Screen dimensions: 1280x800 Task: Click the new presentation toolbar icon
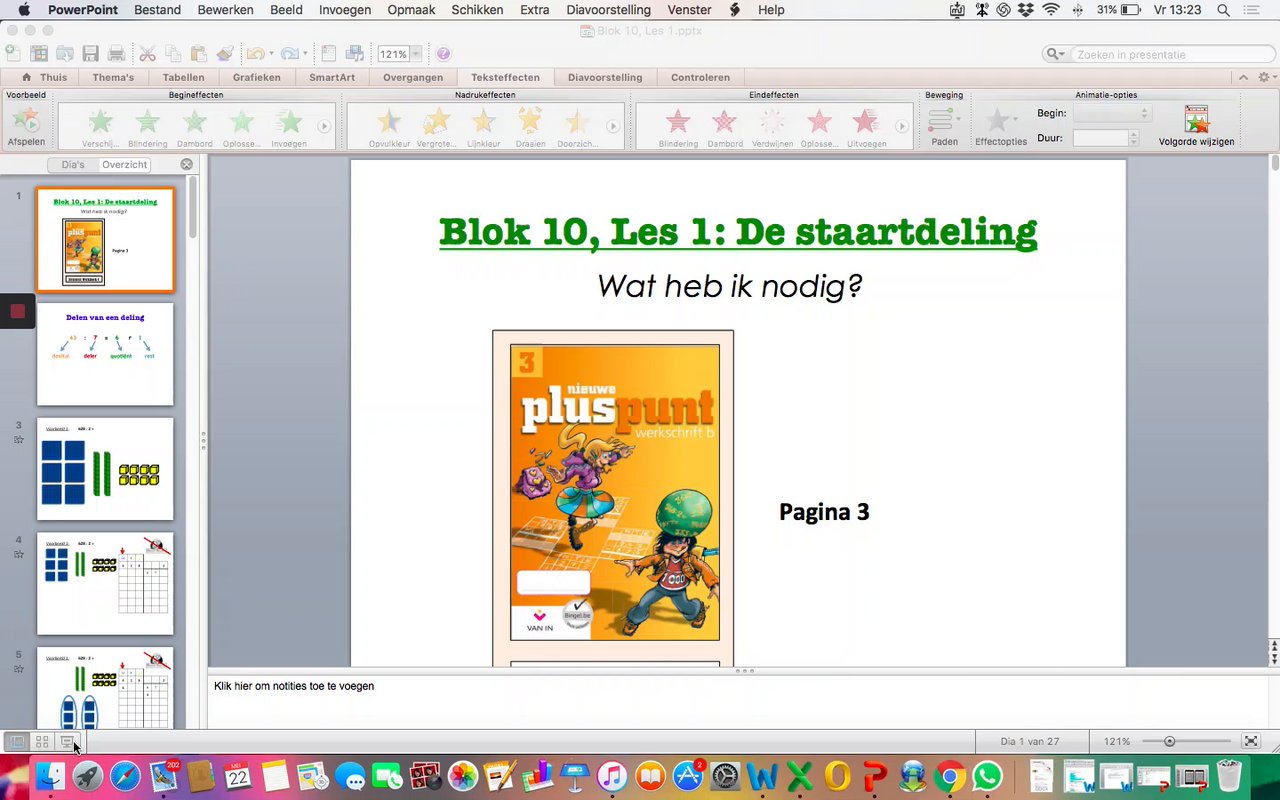click(x=12, y=53)
